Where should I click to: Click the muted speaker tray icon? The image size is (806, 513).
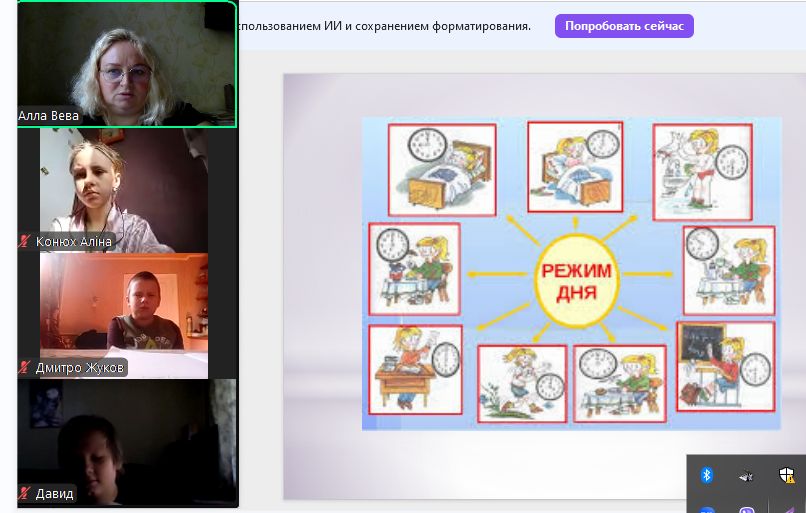[746, 476]
